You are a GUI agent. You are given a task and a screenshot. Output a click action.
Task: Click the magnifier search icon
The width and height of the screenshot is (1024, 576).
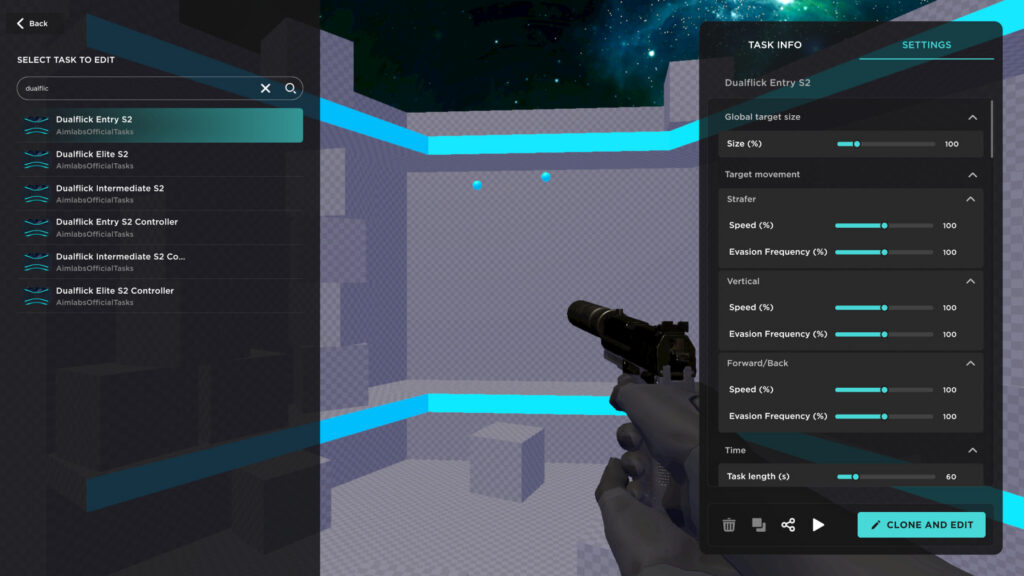pyautogui.click(x=290, y=88)
